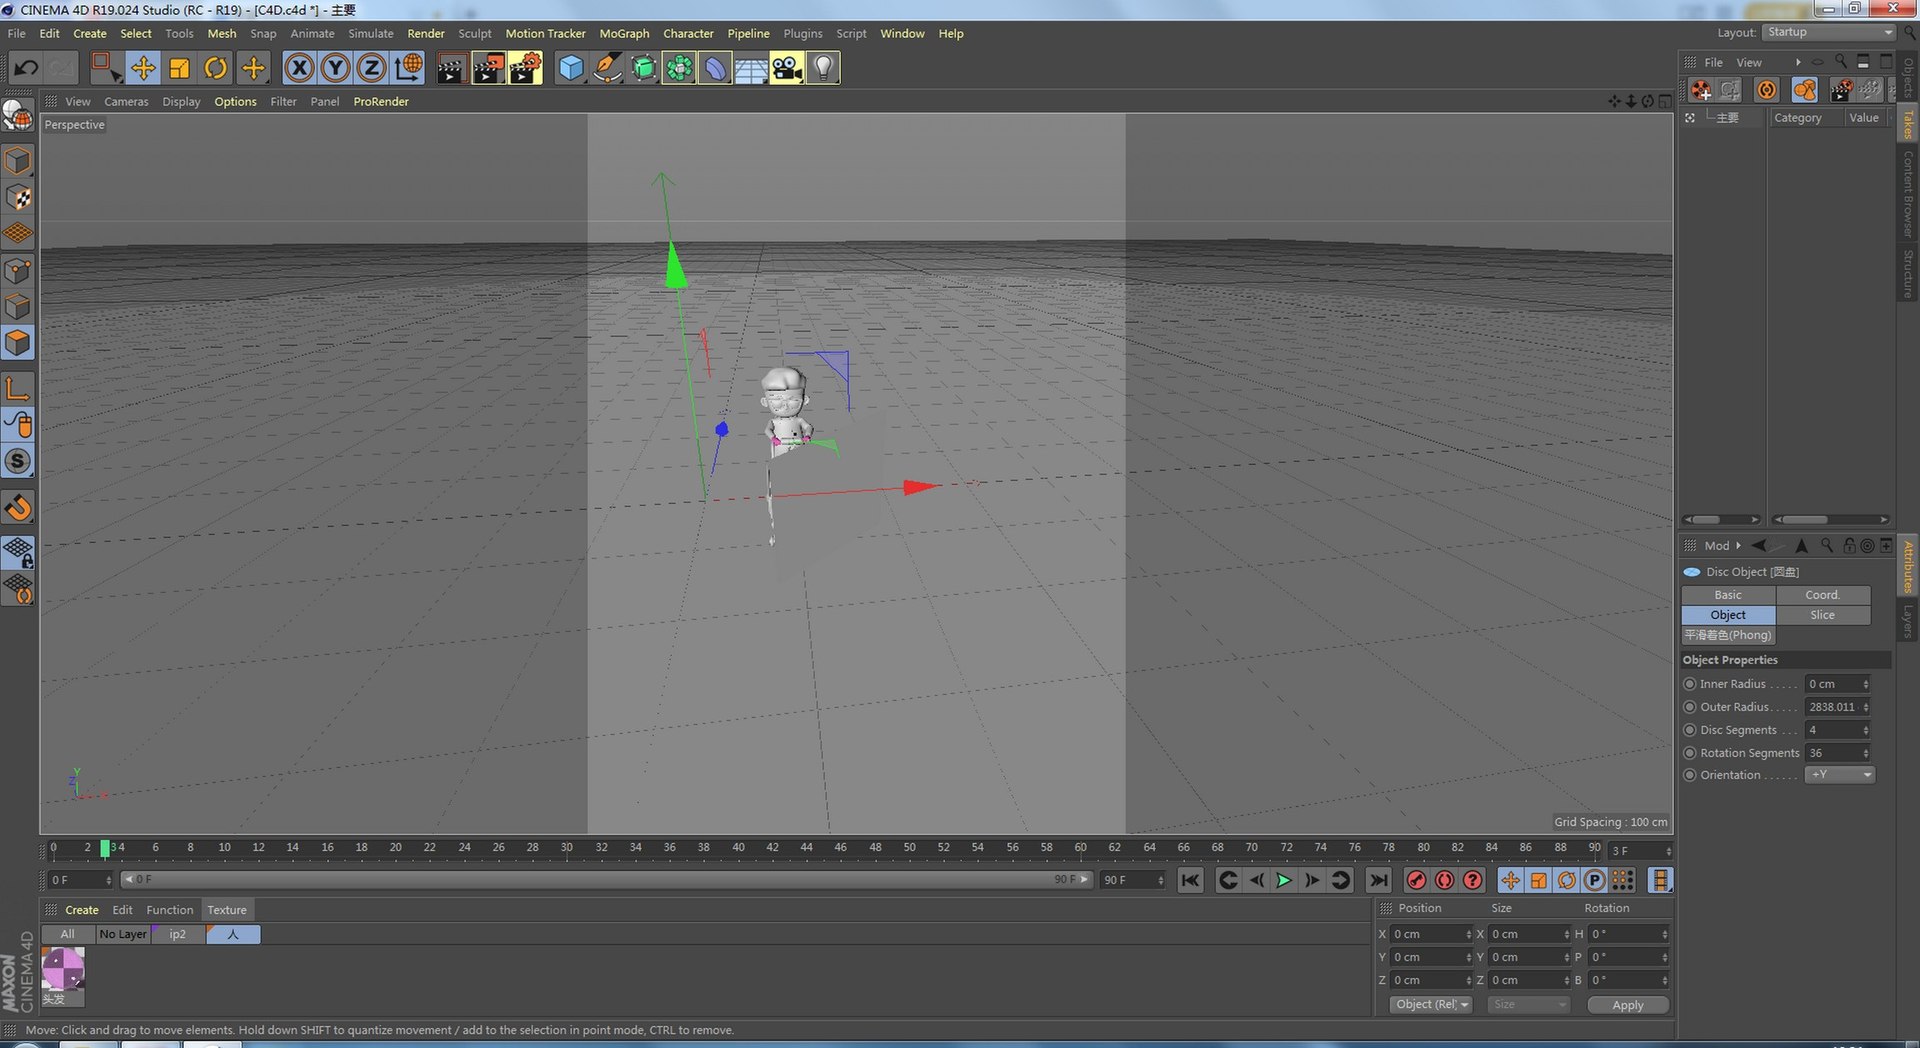Viewport: 1920px width, 1048px height.
Task: Click the timeline preview range bar
Action: click(606, 880)
